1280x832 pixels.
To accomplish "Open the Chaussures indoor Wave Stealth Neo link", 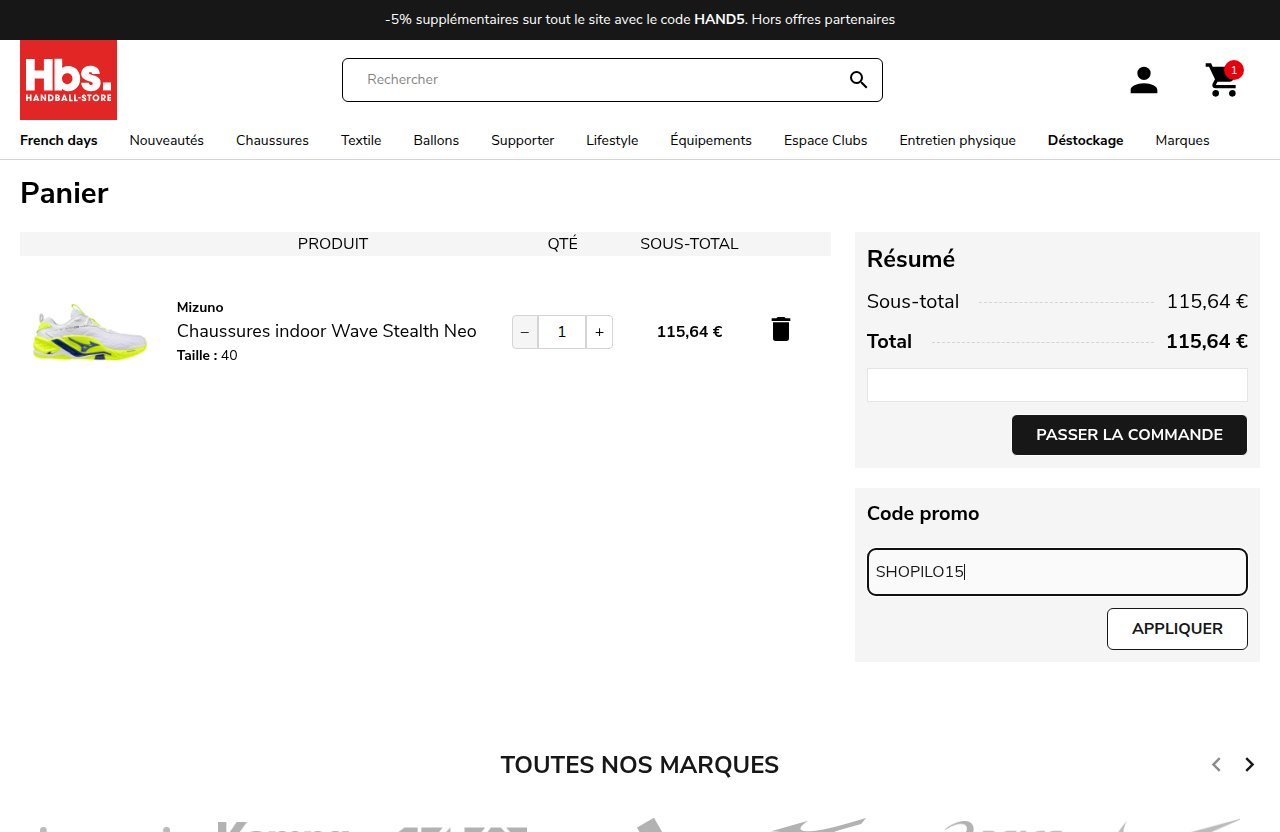I will point(327,331).
